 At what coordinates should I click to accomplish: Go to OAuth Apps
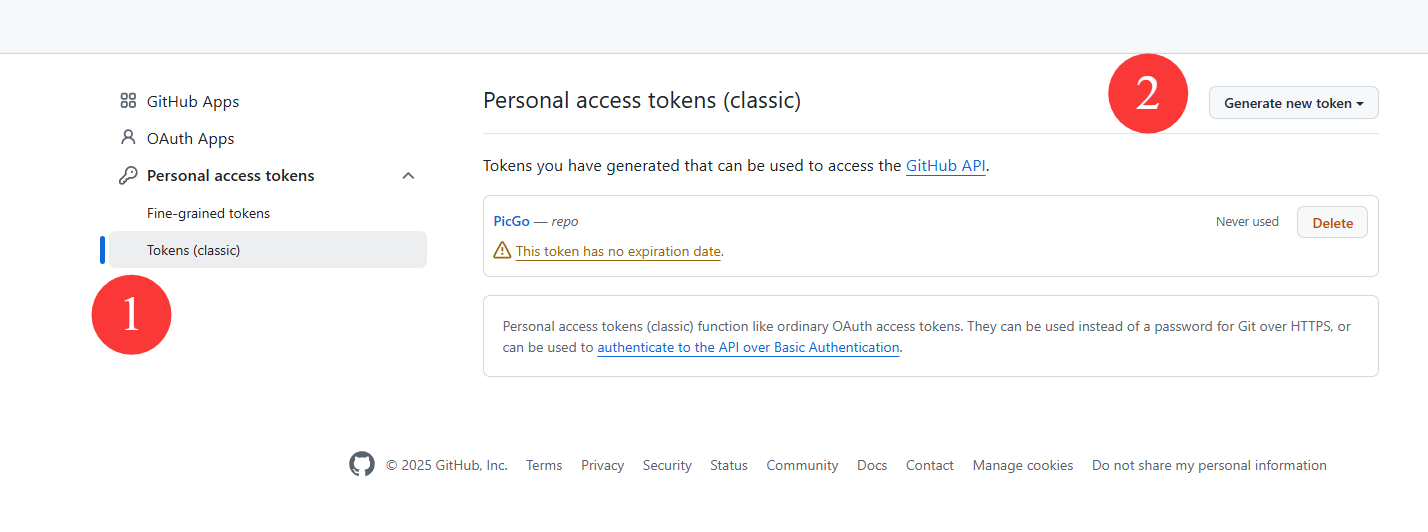tap(190, 138)
